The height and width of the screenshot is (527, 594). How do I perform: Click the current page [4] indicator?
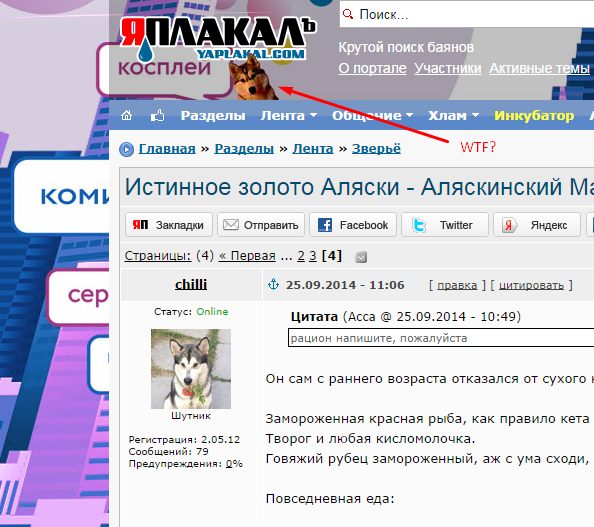[331, 256]
